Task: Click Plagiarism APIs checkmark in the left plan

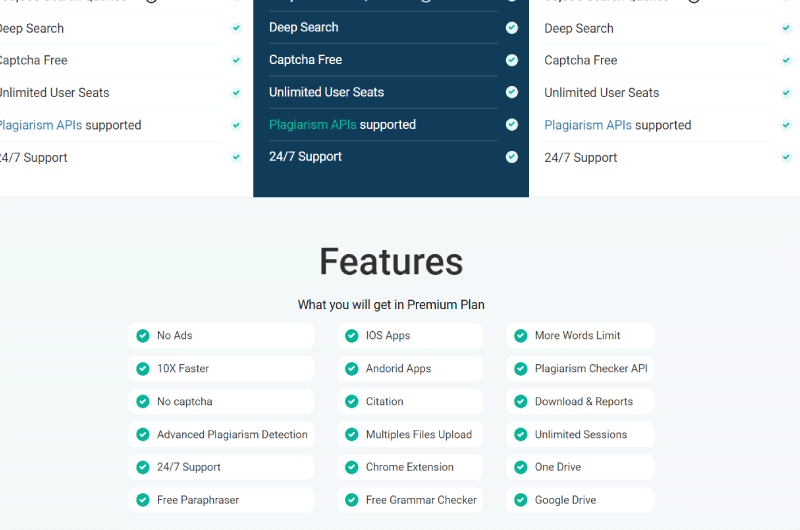Action: (236, 125)
